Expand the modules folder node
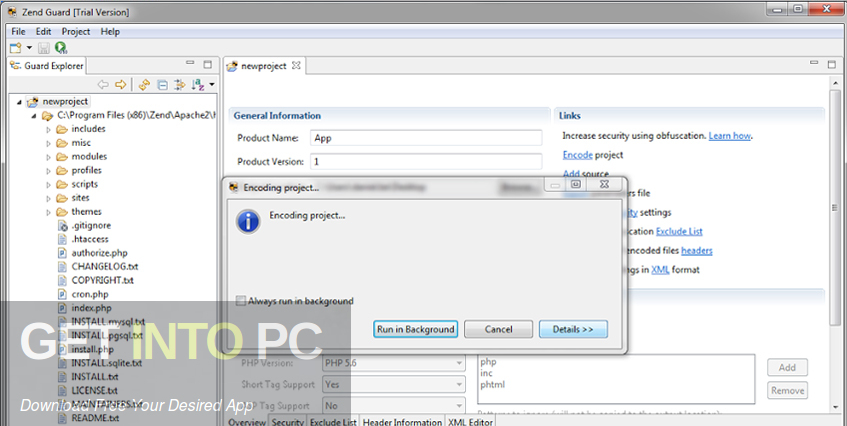 tap(49, 157)
